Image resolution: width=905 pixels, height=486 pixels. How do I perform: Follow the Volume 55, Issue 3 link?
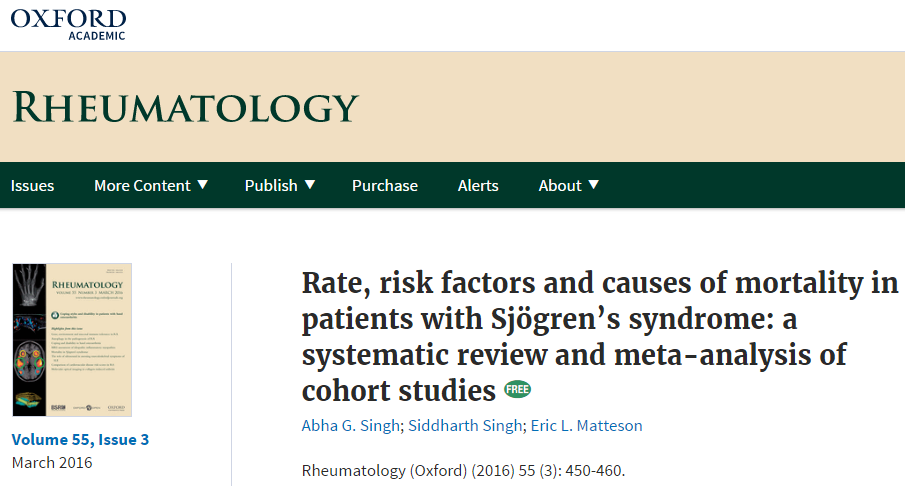pyautogui.click(x=80, y=439)
